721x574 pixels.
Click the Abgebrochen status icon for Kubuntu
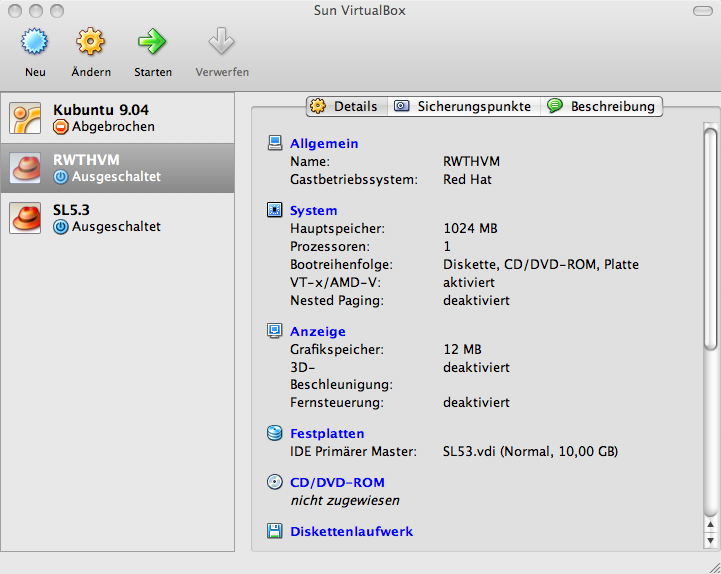(x=61, y=127)
